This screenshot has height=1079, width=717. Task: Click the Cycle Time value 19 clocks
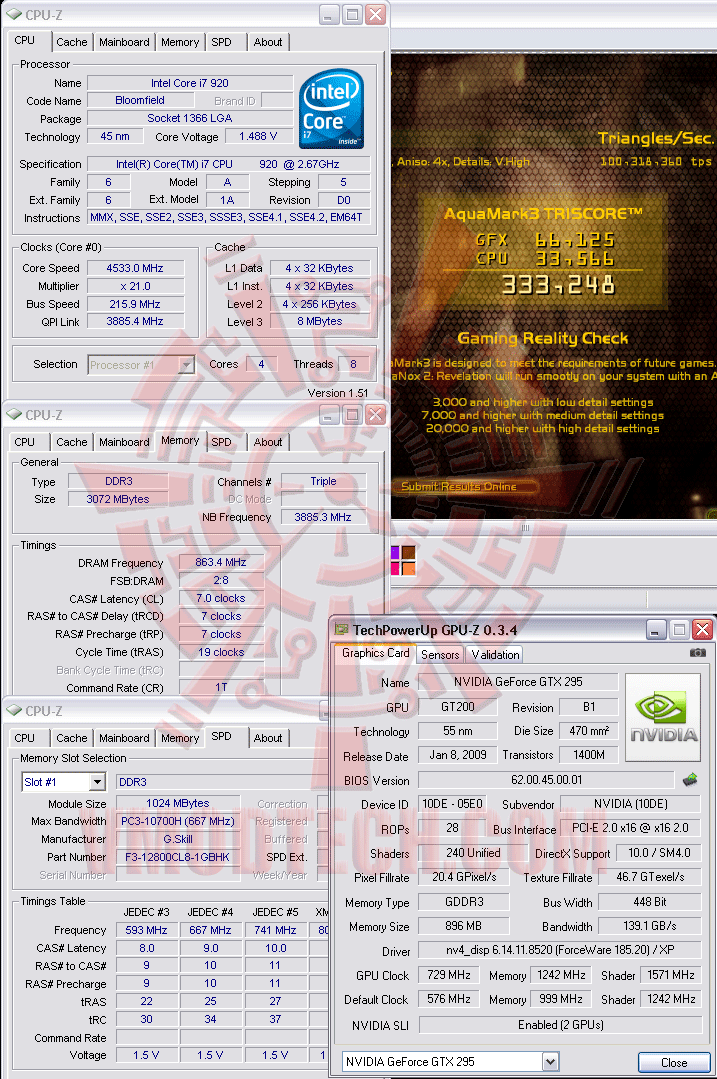[221, 652]
